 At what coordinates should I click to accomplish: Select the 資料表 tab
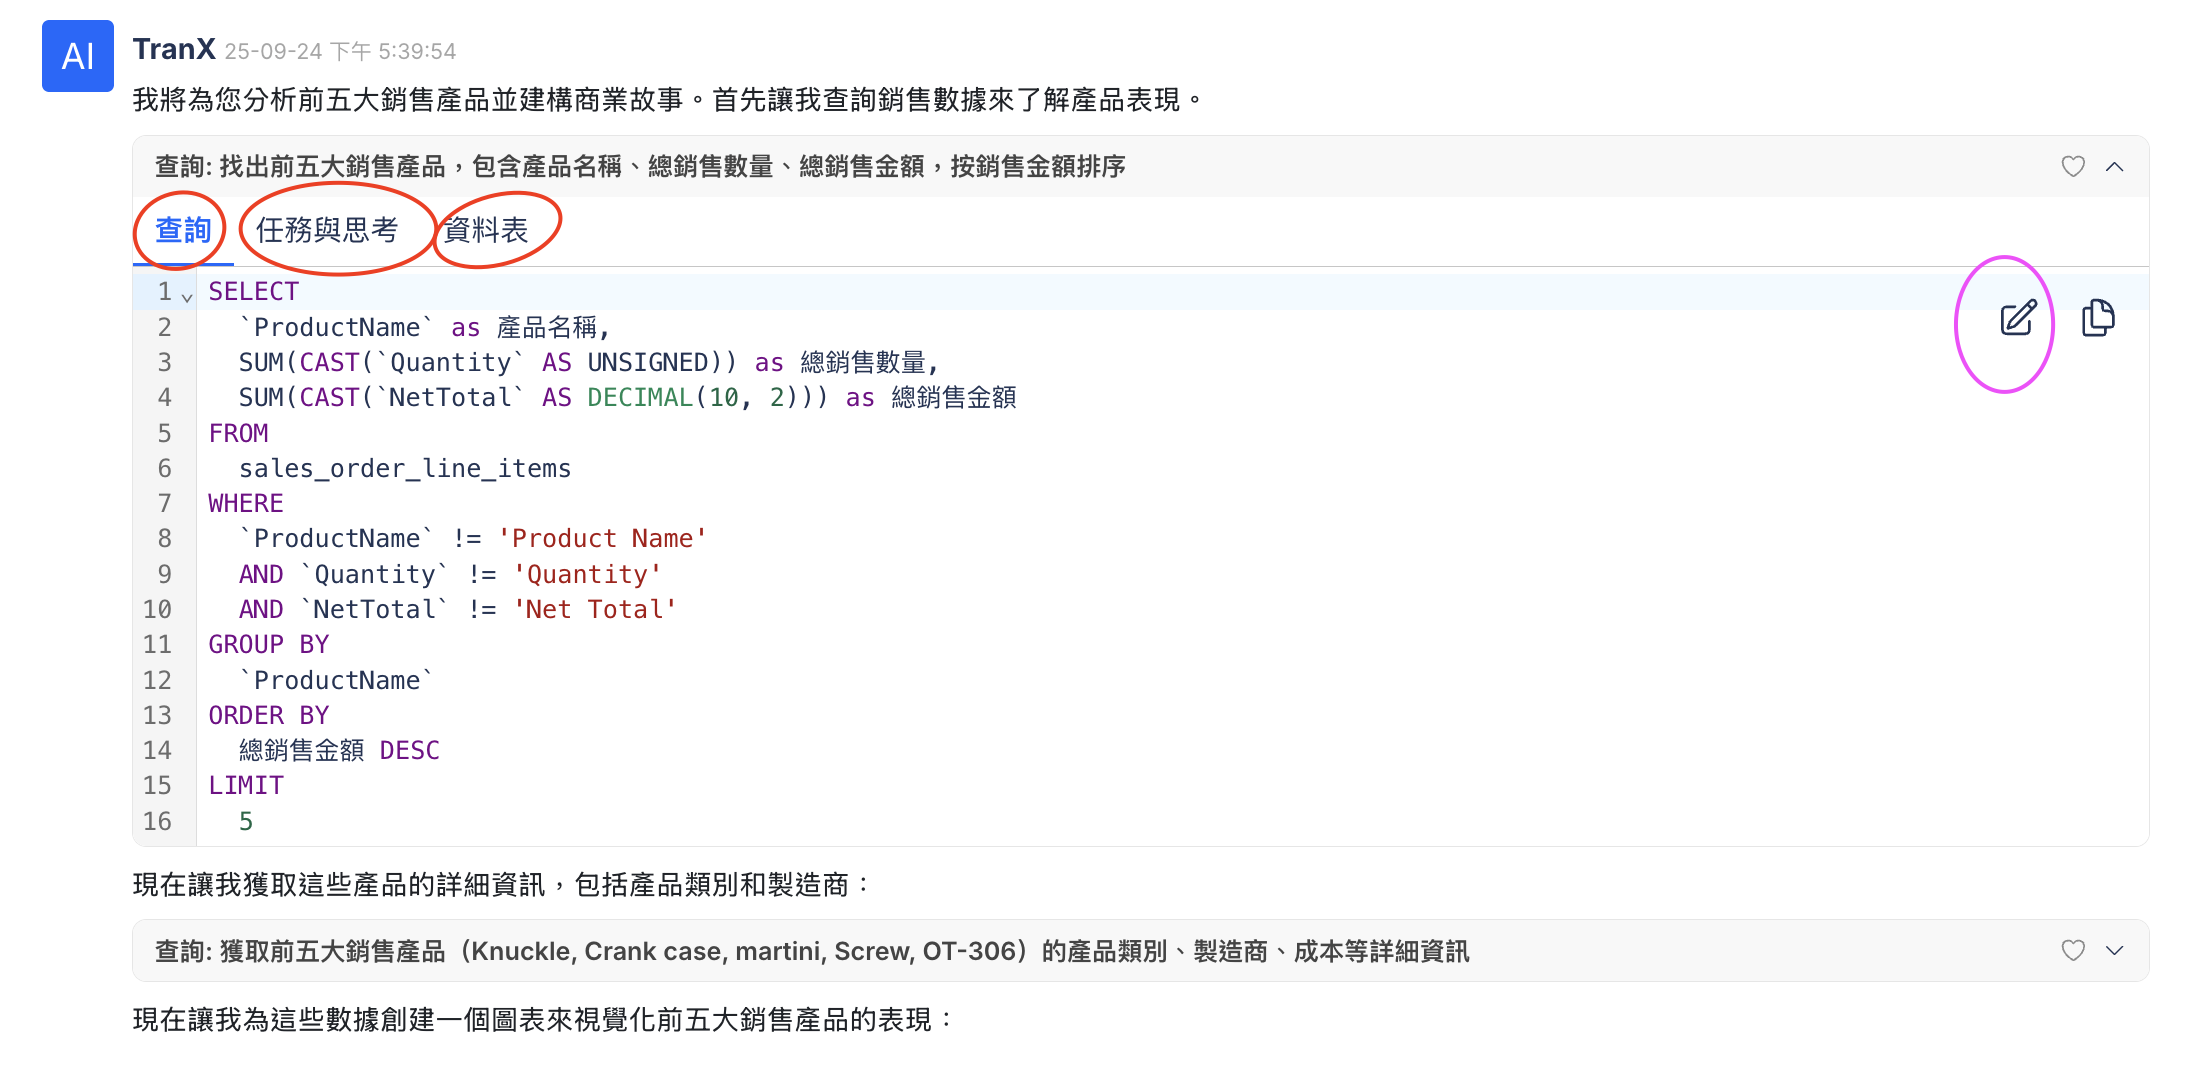486,231
